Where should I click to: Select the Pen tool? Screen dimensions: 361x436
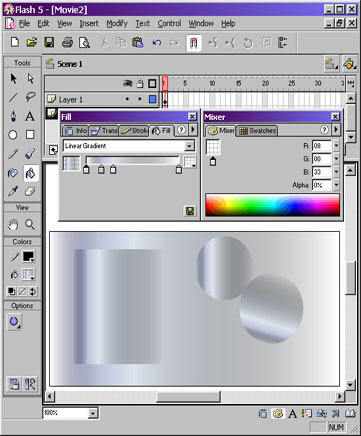pos(13,116)
